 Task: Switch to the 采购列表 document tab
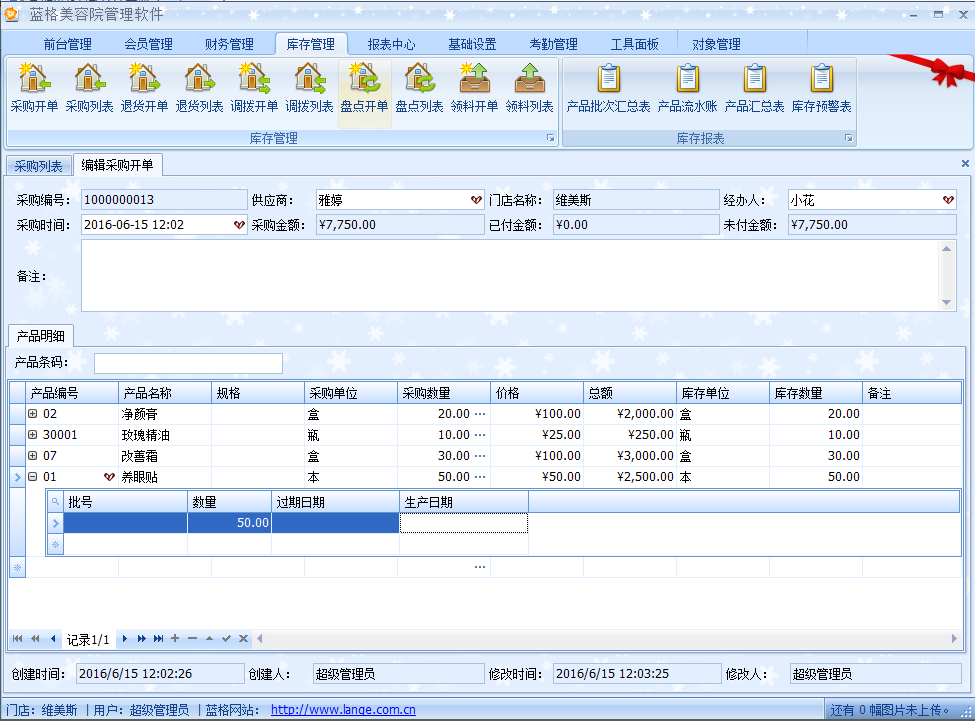38,166
